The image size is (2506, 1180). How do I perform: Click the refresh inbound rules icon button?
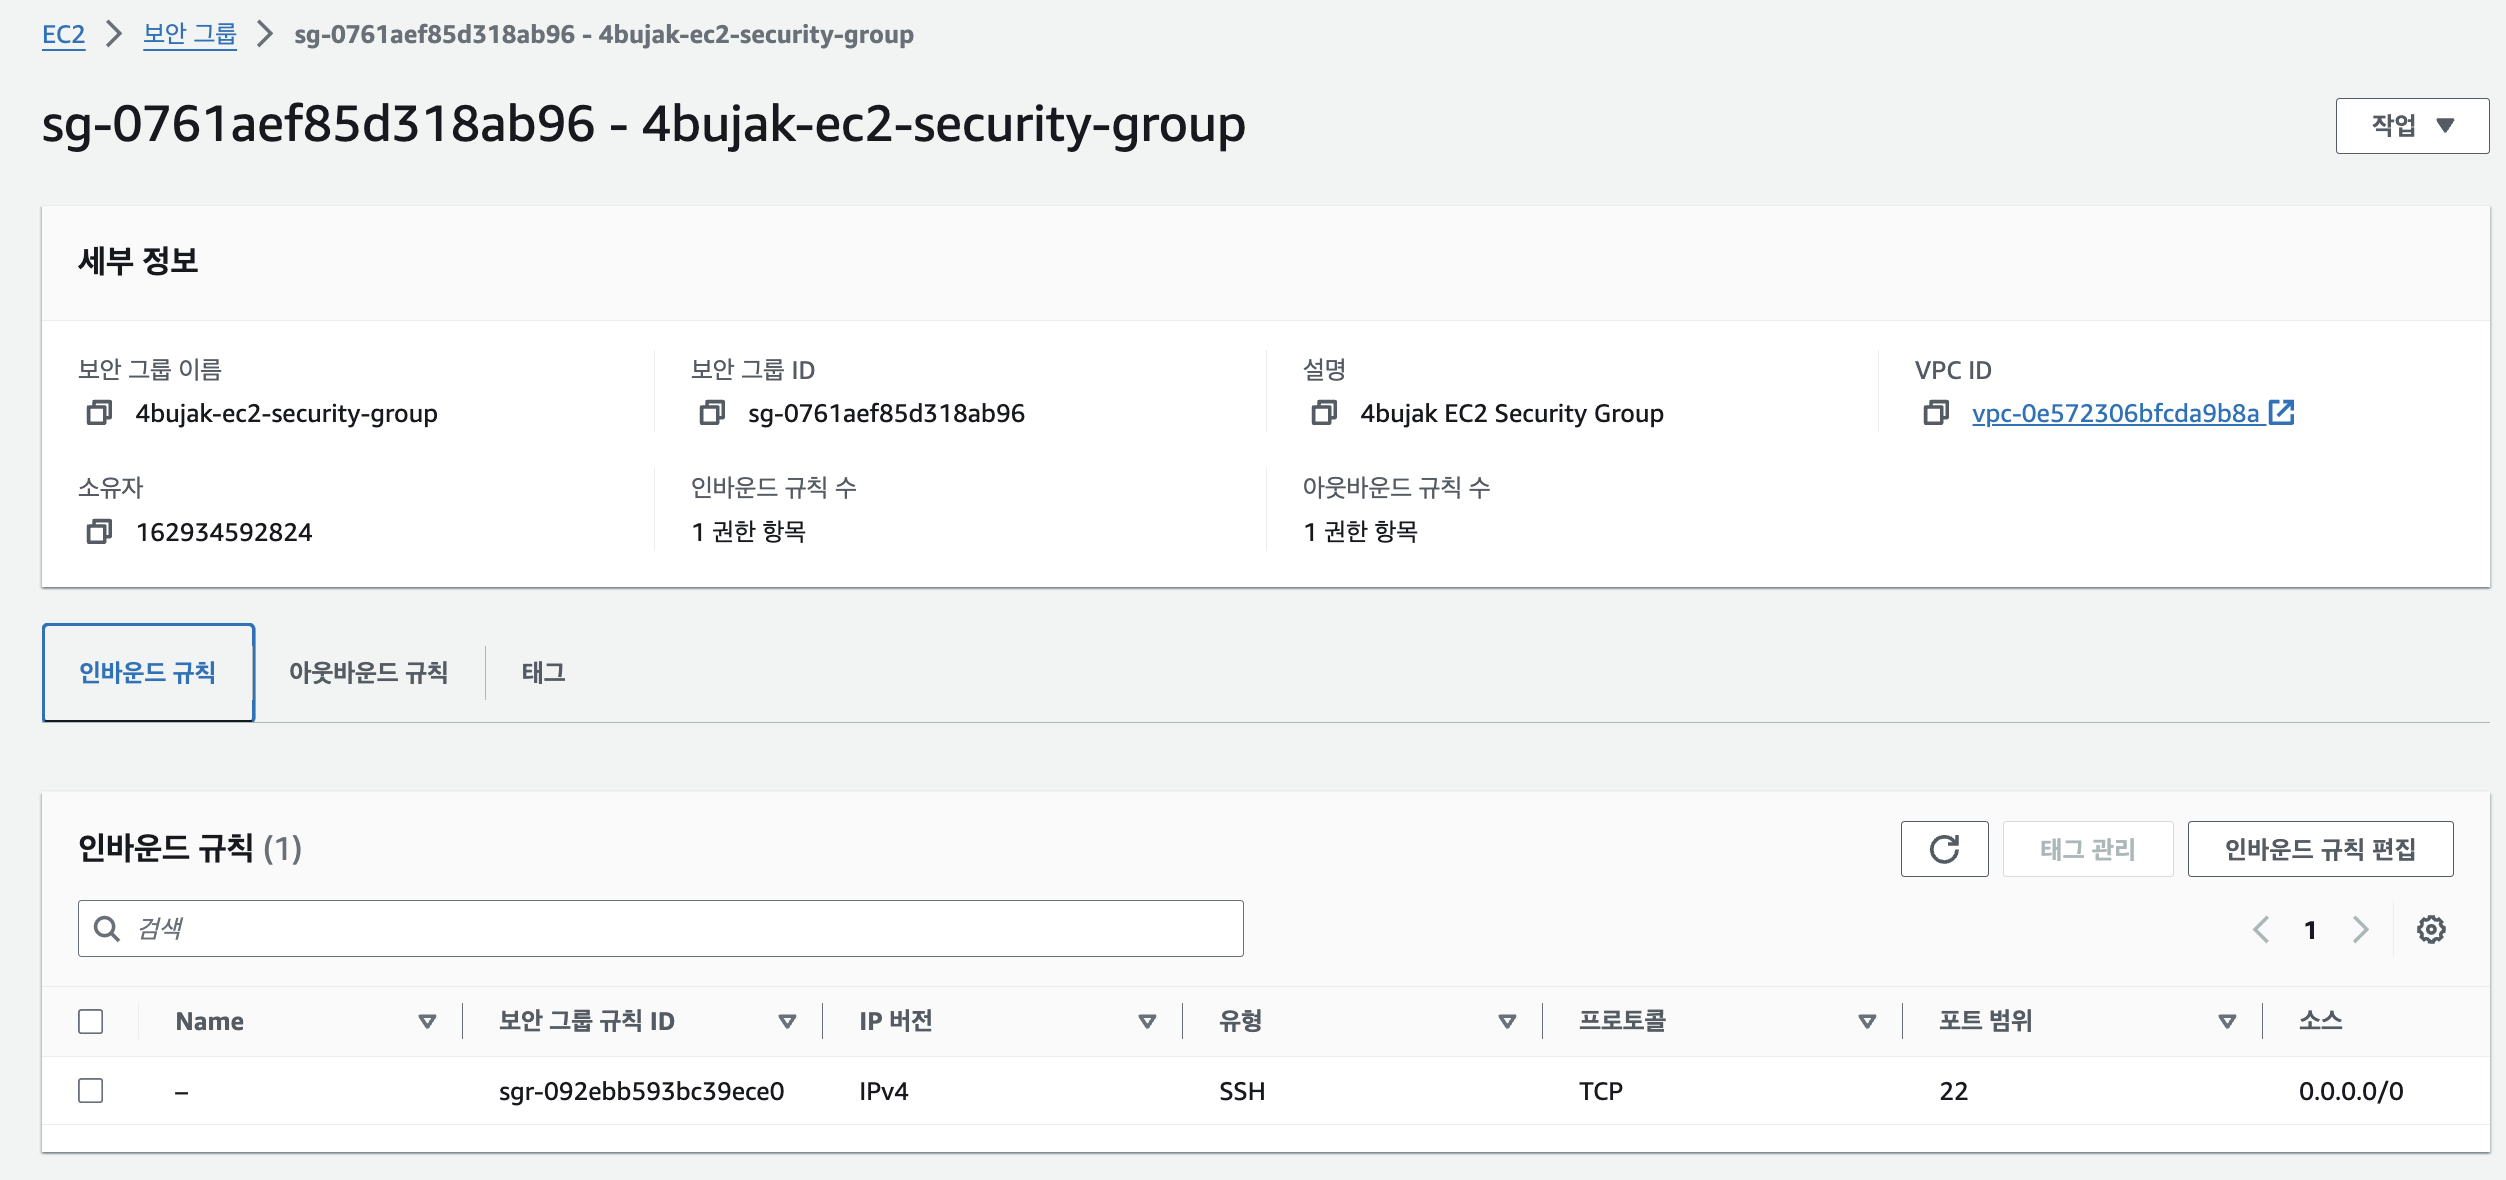pyautogui.click(x=1943, y=849)
